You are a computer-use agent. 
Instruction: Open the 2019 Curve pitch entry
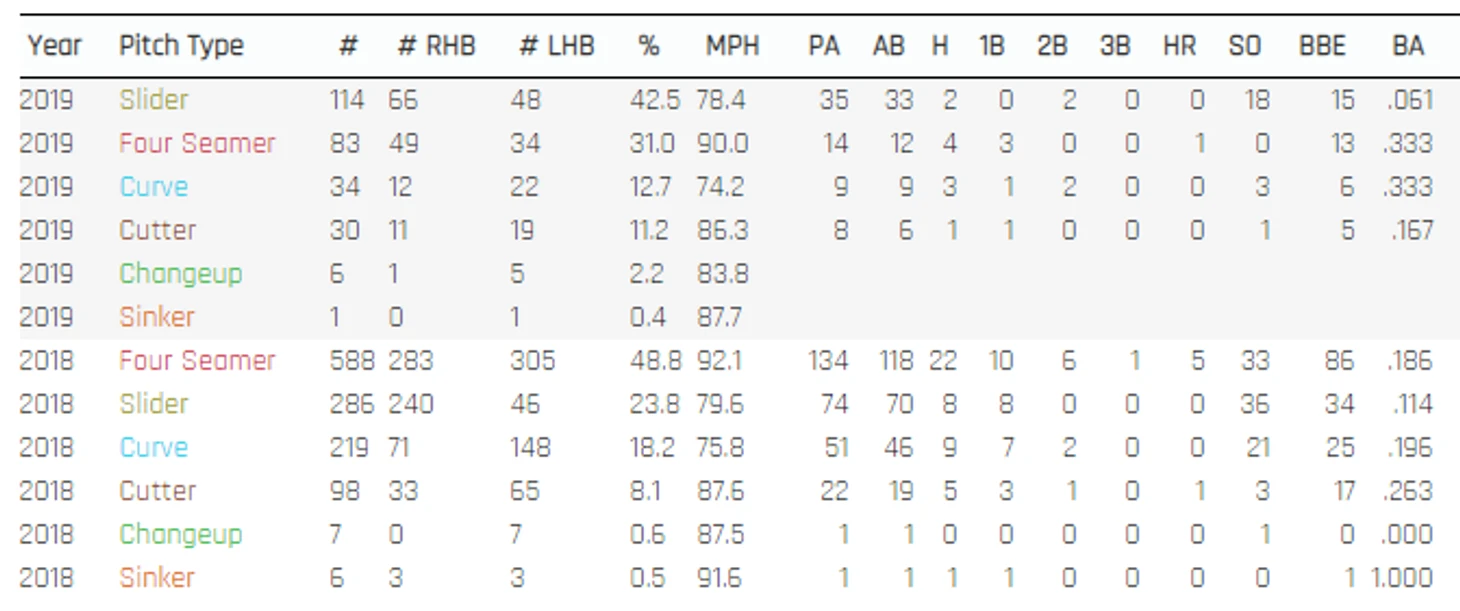[x=154, y=187]
